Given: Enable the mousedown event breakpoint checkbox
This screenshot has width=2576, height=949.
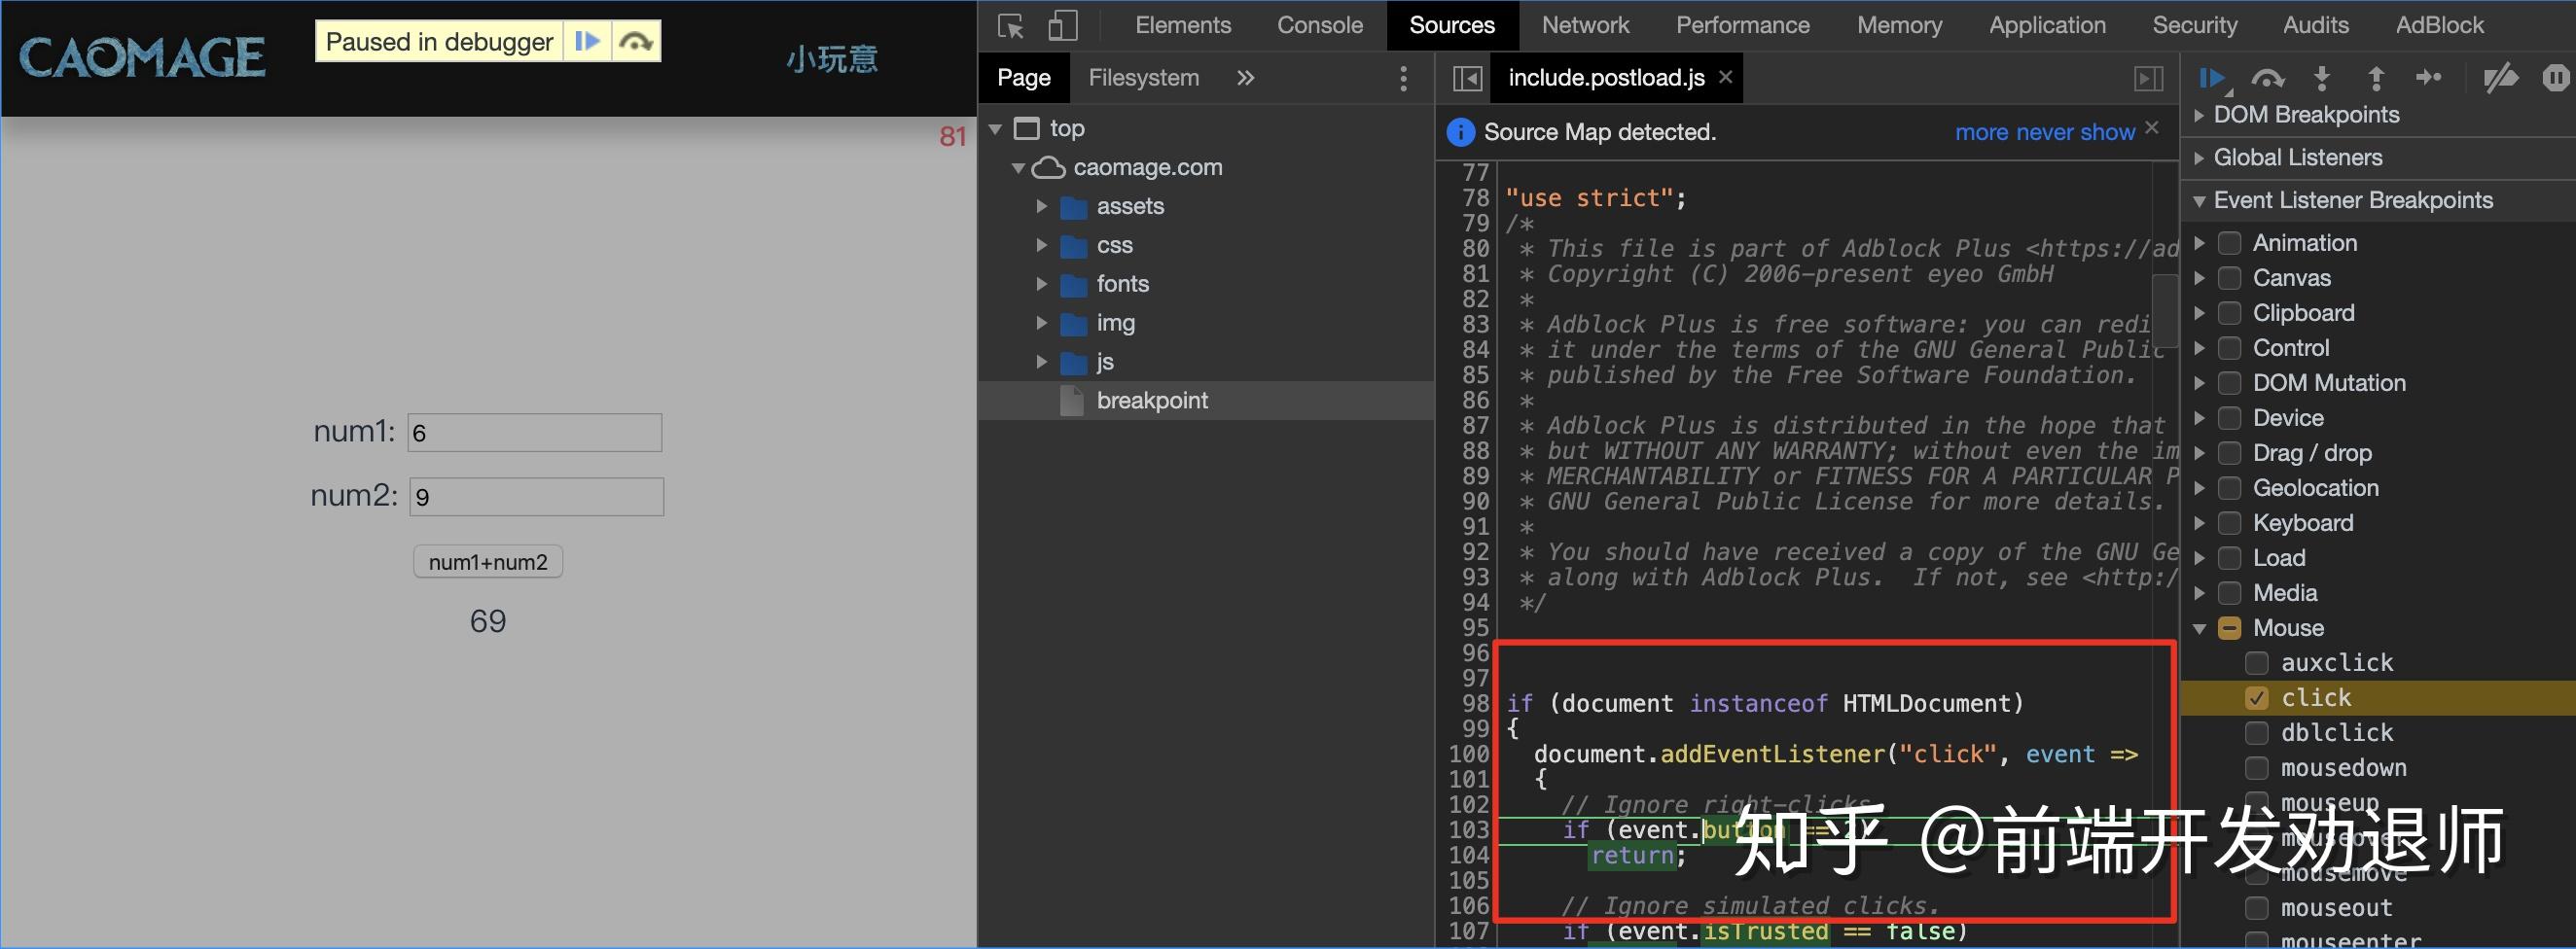Looking at the screenshot, I should click(2257, 767).
